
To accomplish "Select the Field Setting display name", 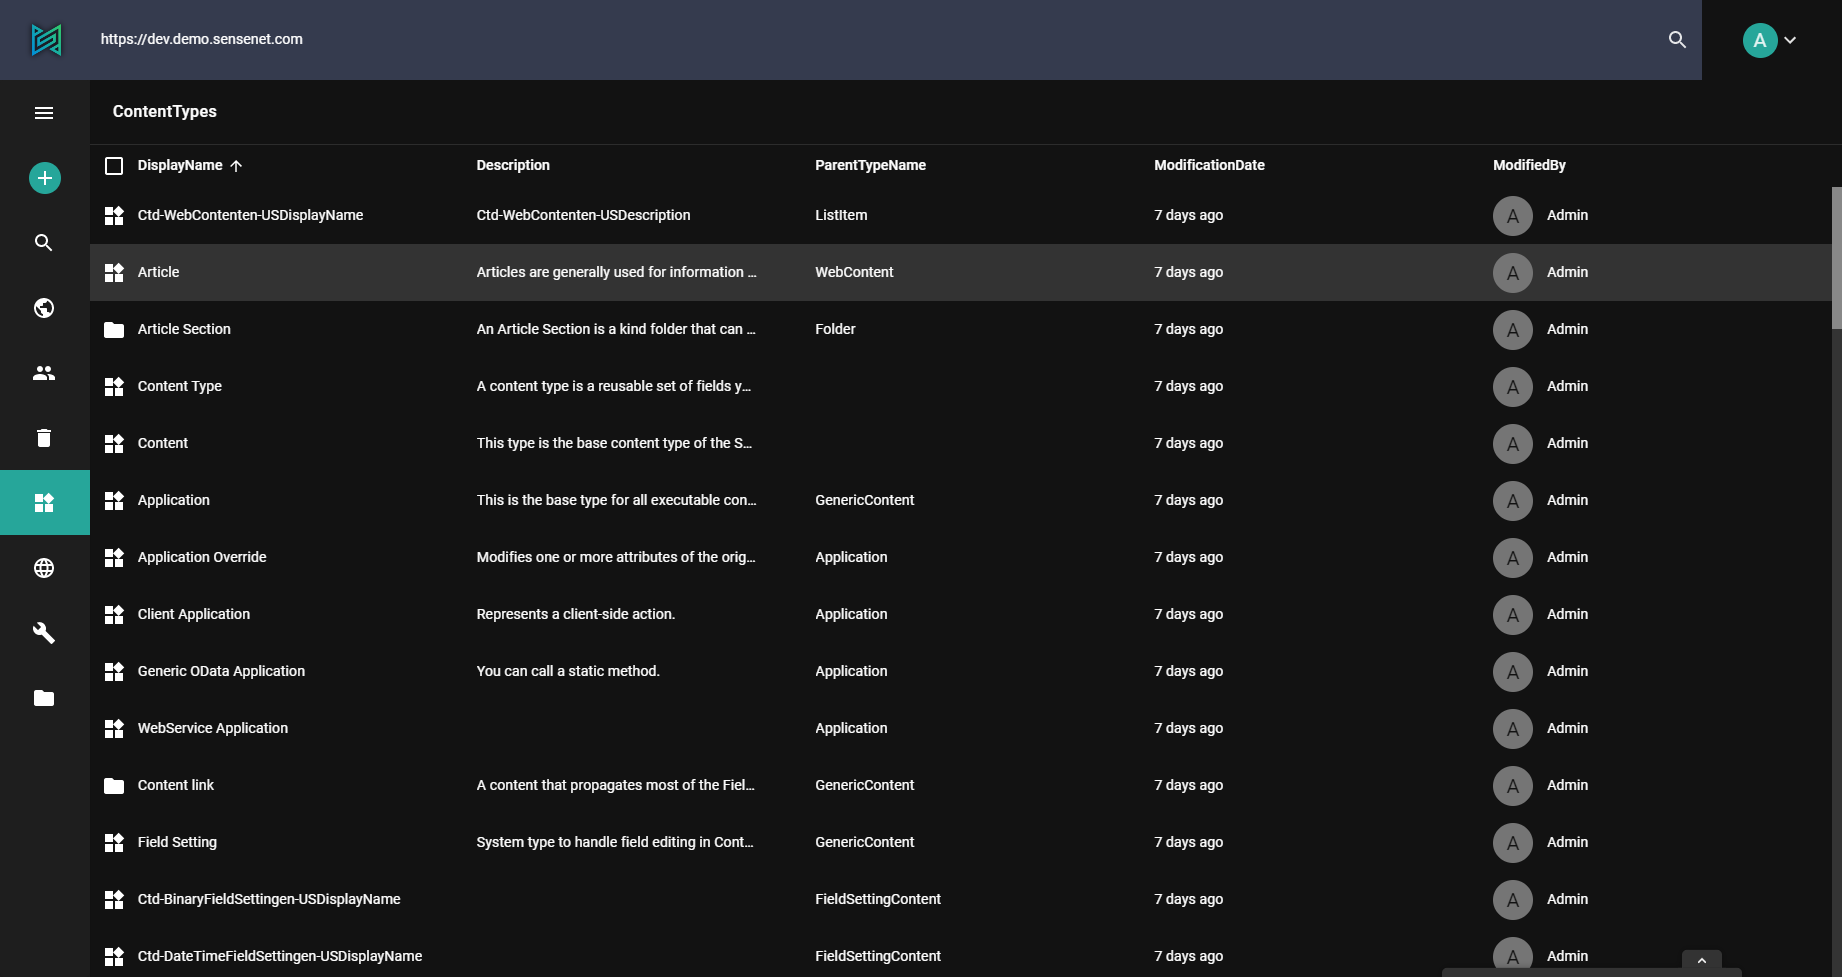I will tap(177, 842).
